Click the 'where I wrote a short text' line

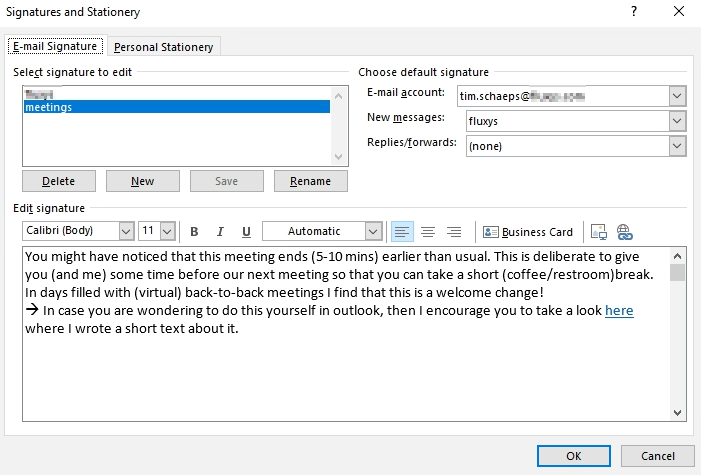tap(132, 328)
